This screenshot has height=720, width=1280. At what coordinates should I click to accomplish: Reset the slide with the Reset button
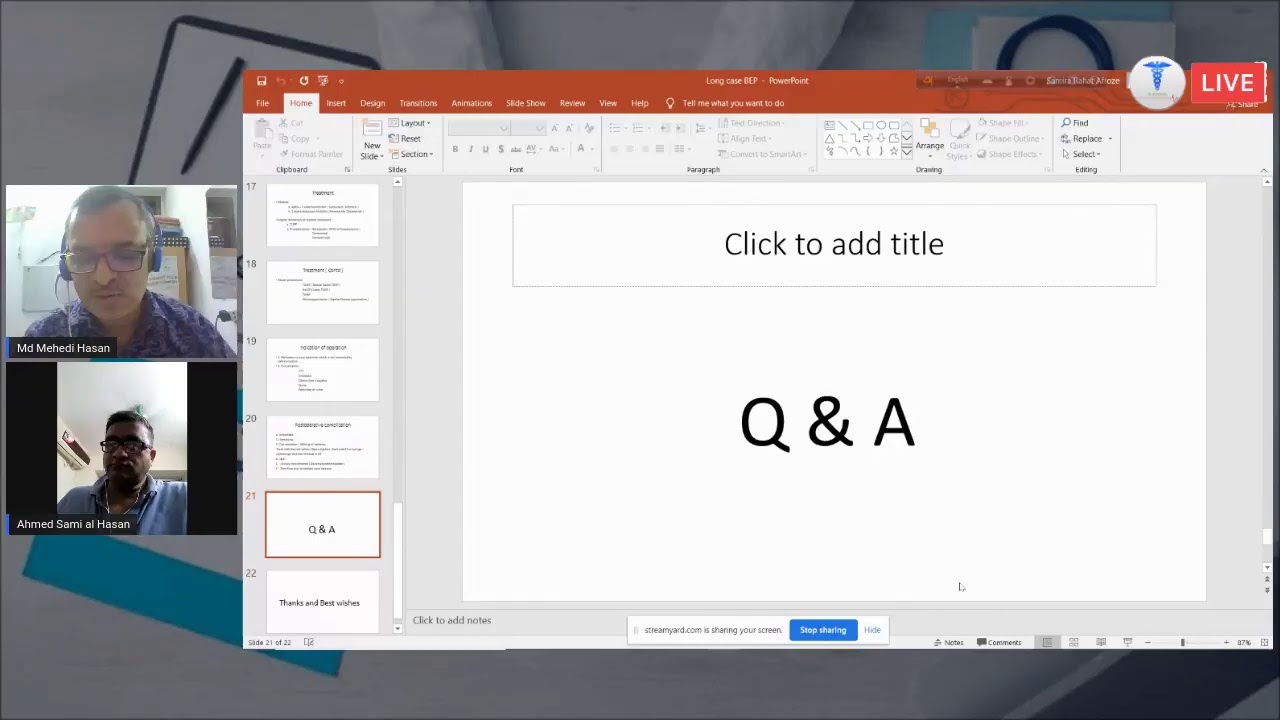(405, 139)
